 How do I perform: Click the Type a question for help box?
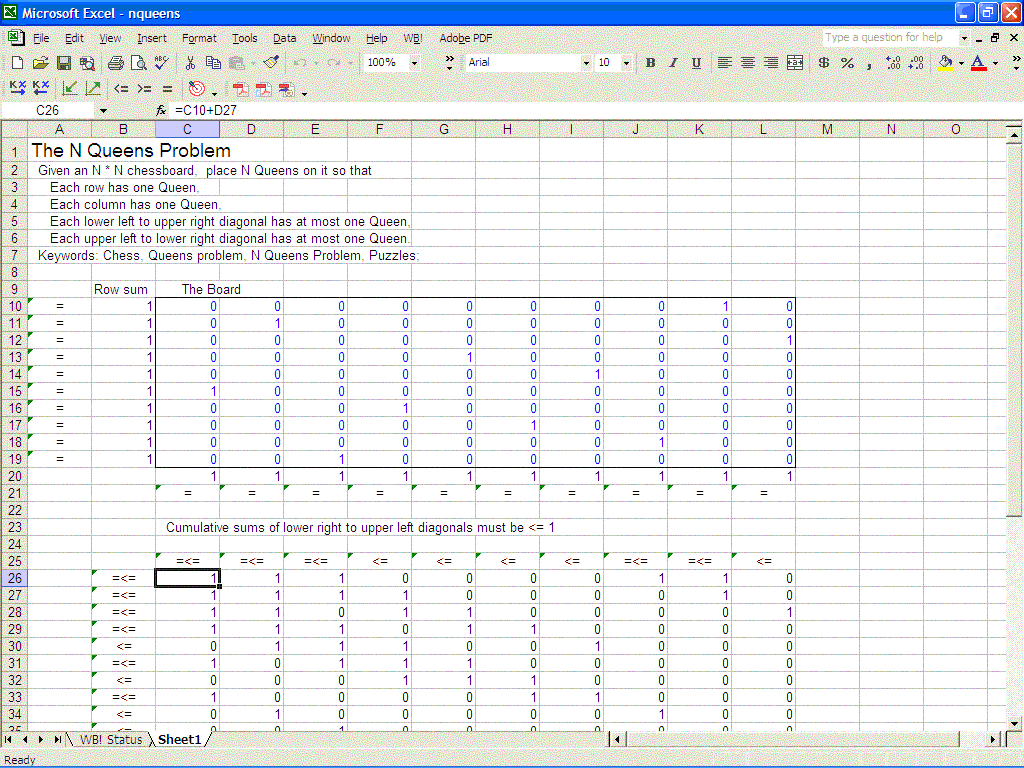point(890,38)
